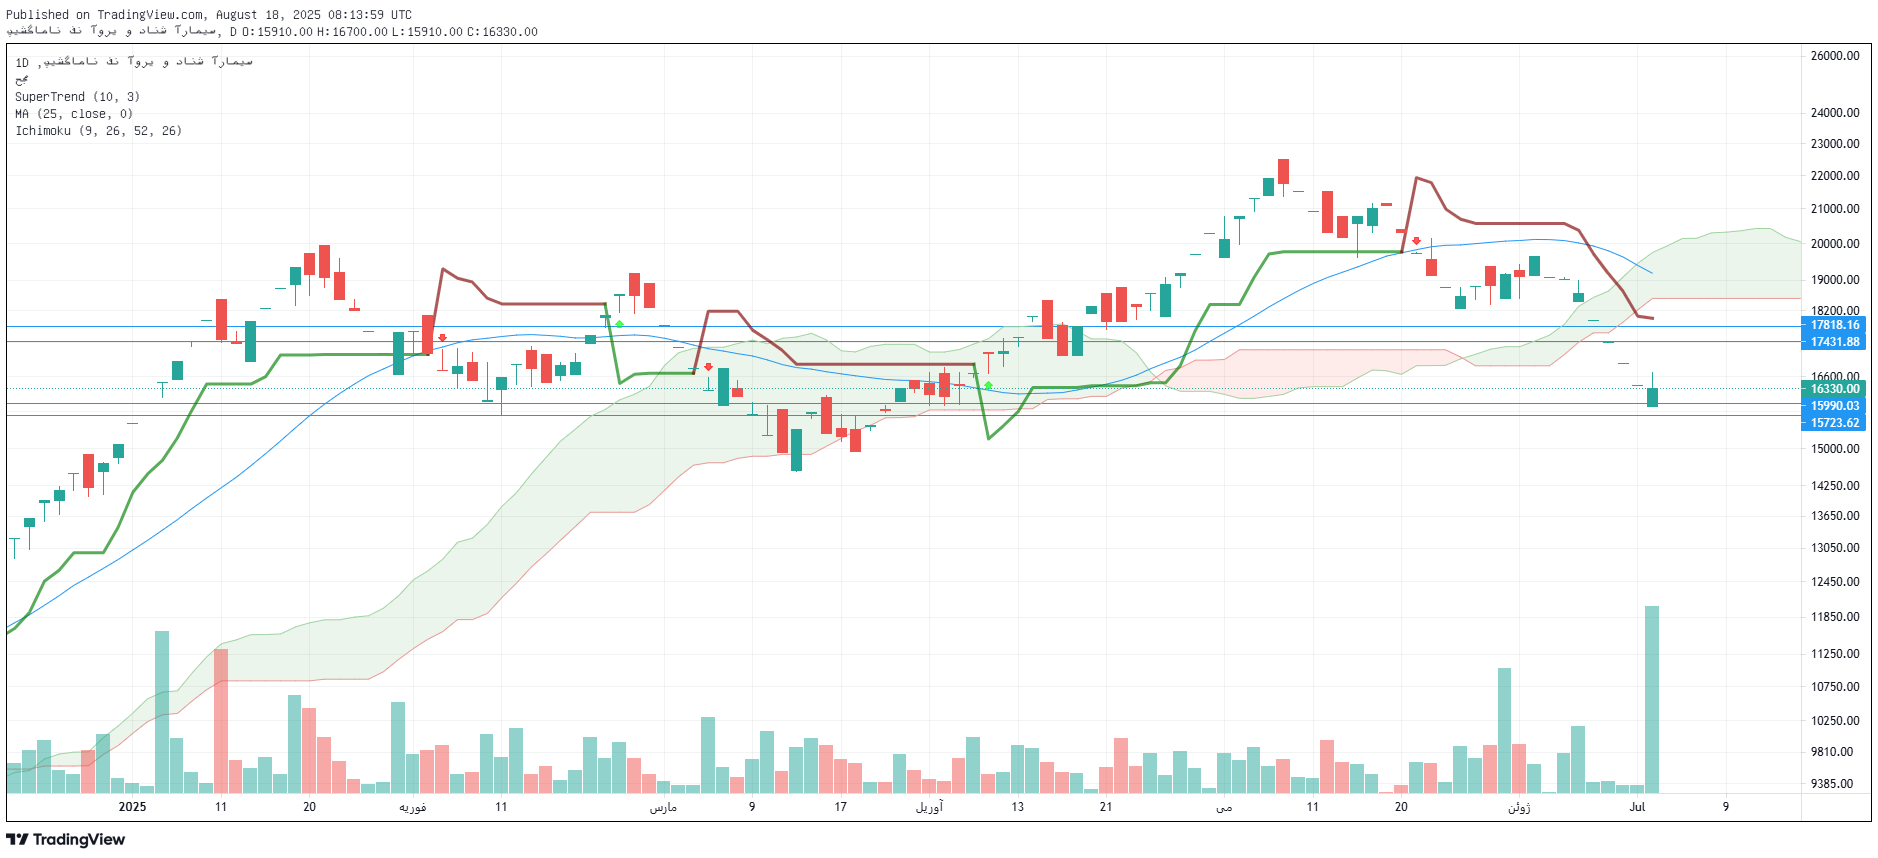
Task: Click the rightmost green SuperTrend buy arrow
Action: pyautogui.click(x=988, y=385)
